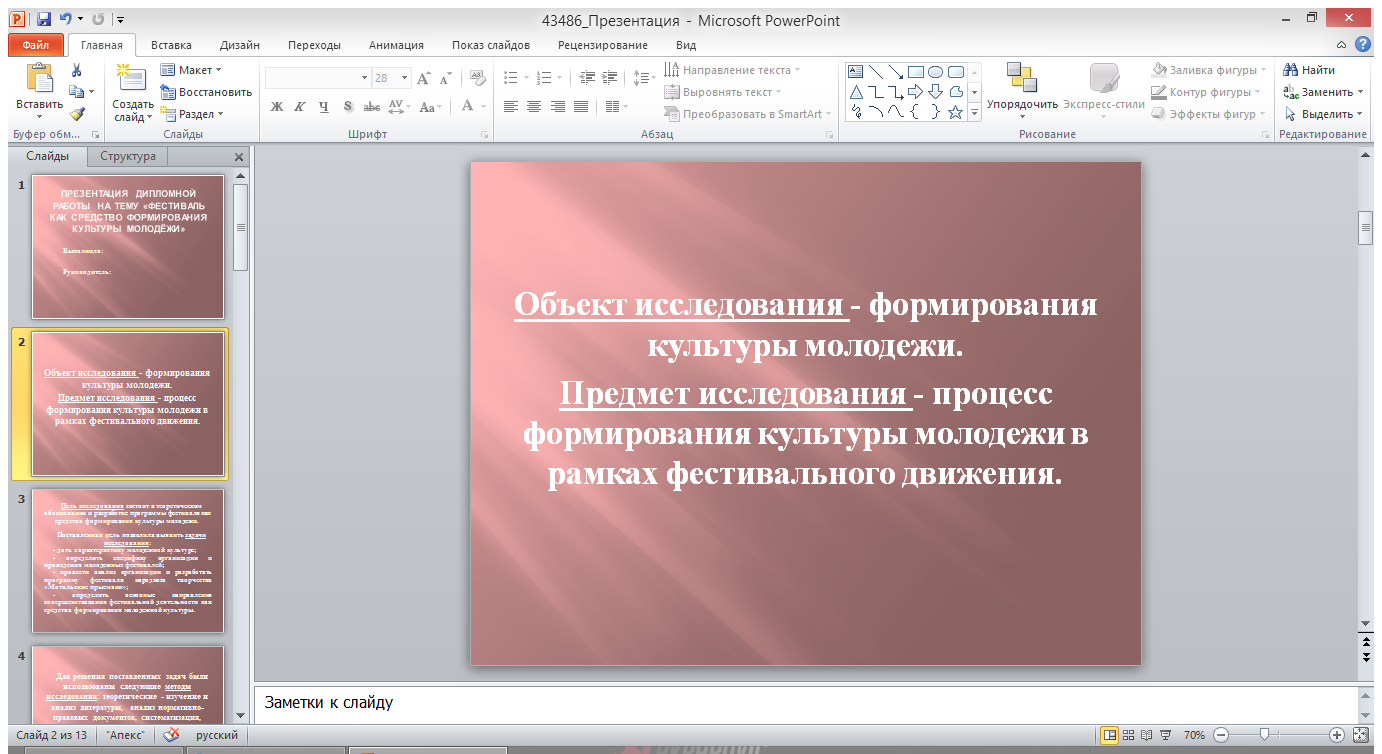Open the Файл menu tab

coord(36,45)
